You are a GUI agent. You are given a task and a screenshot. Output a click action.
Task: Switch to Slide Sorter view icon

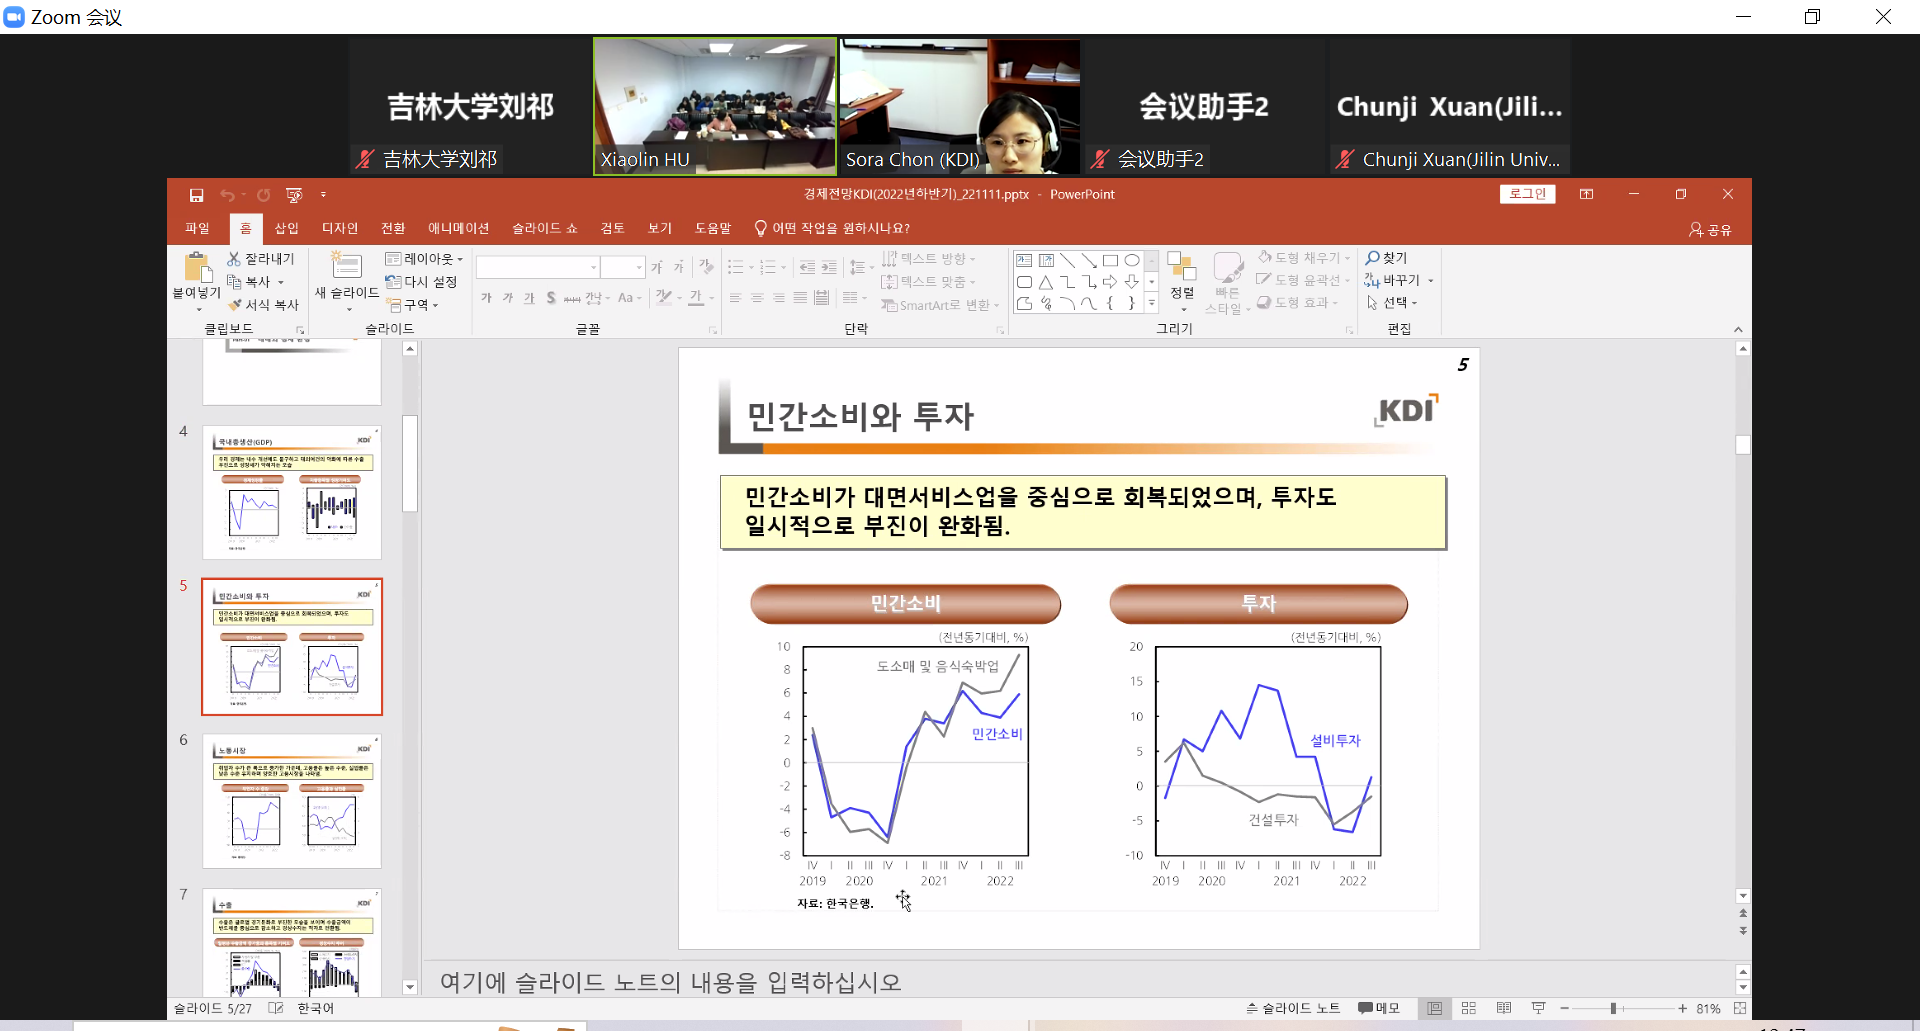1469,1008
